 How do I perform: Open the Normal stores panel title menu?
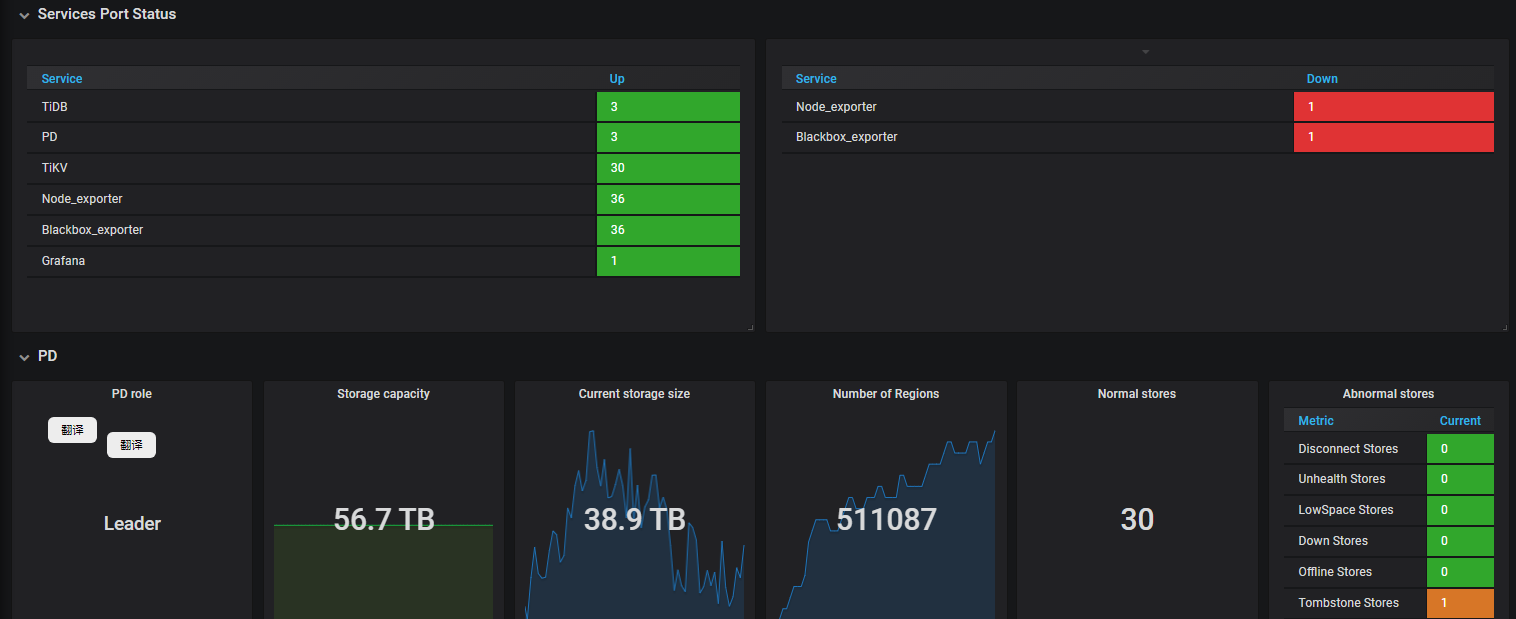click(x=1136, y=394)
